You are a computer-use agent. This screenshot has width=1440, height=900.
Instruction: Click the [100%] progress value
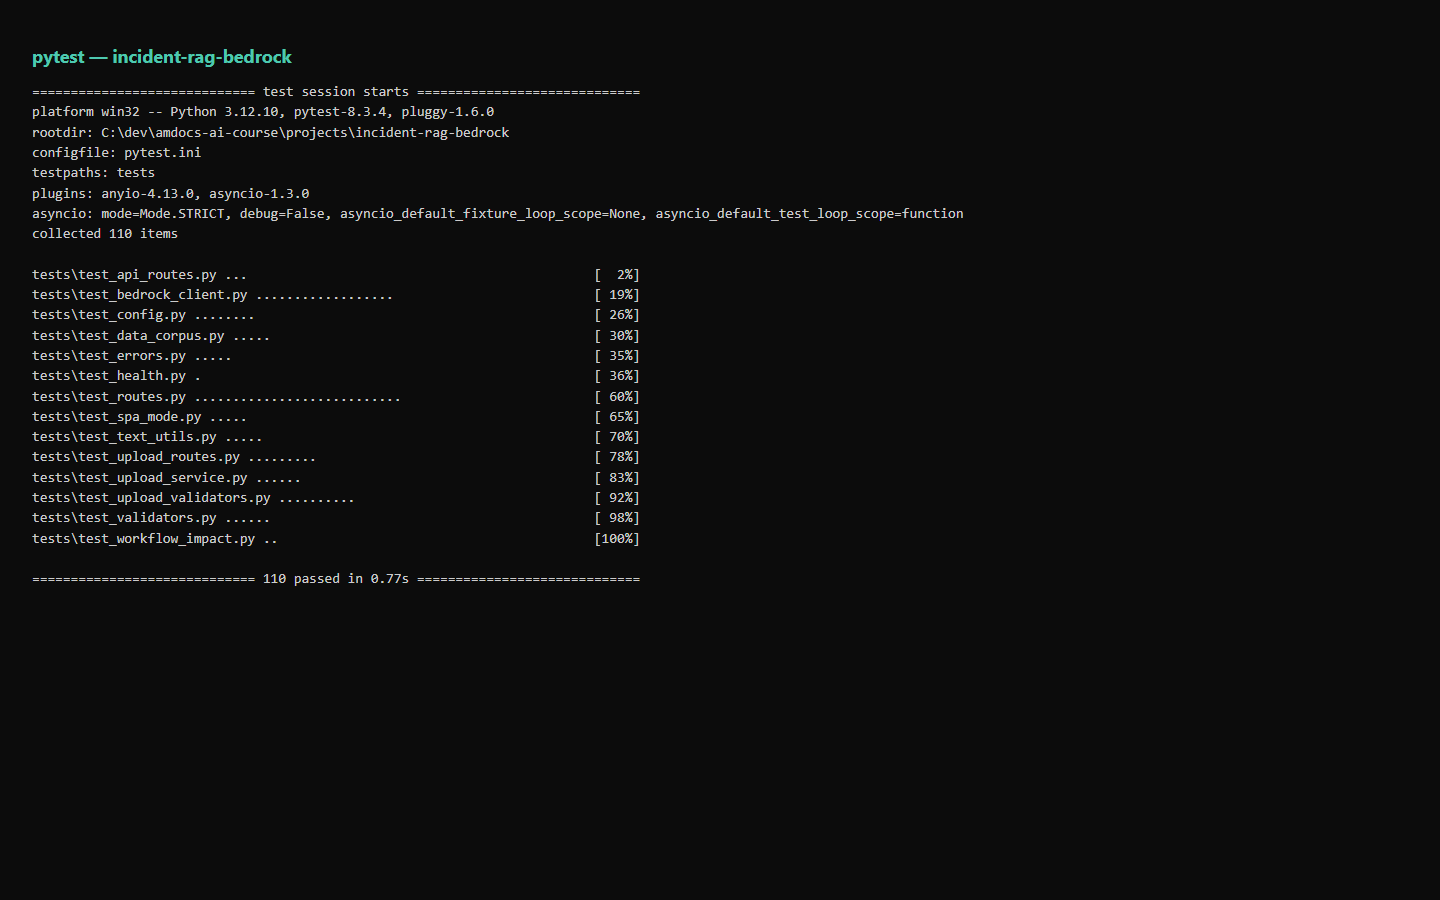[617, 539]
